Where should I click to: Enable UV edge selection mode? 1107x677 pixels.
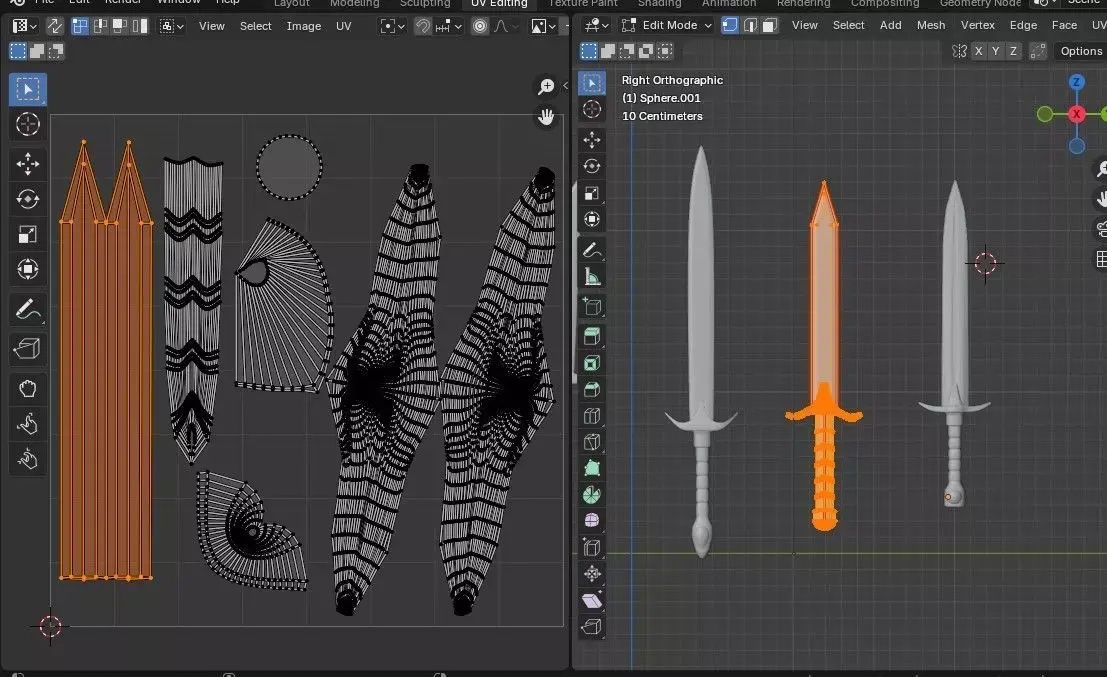point(100,26)
